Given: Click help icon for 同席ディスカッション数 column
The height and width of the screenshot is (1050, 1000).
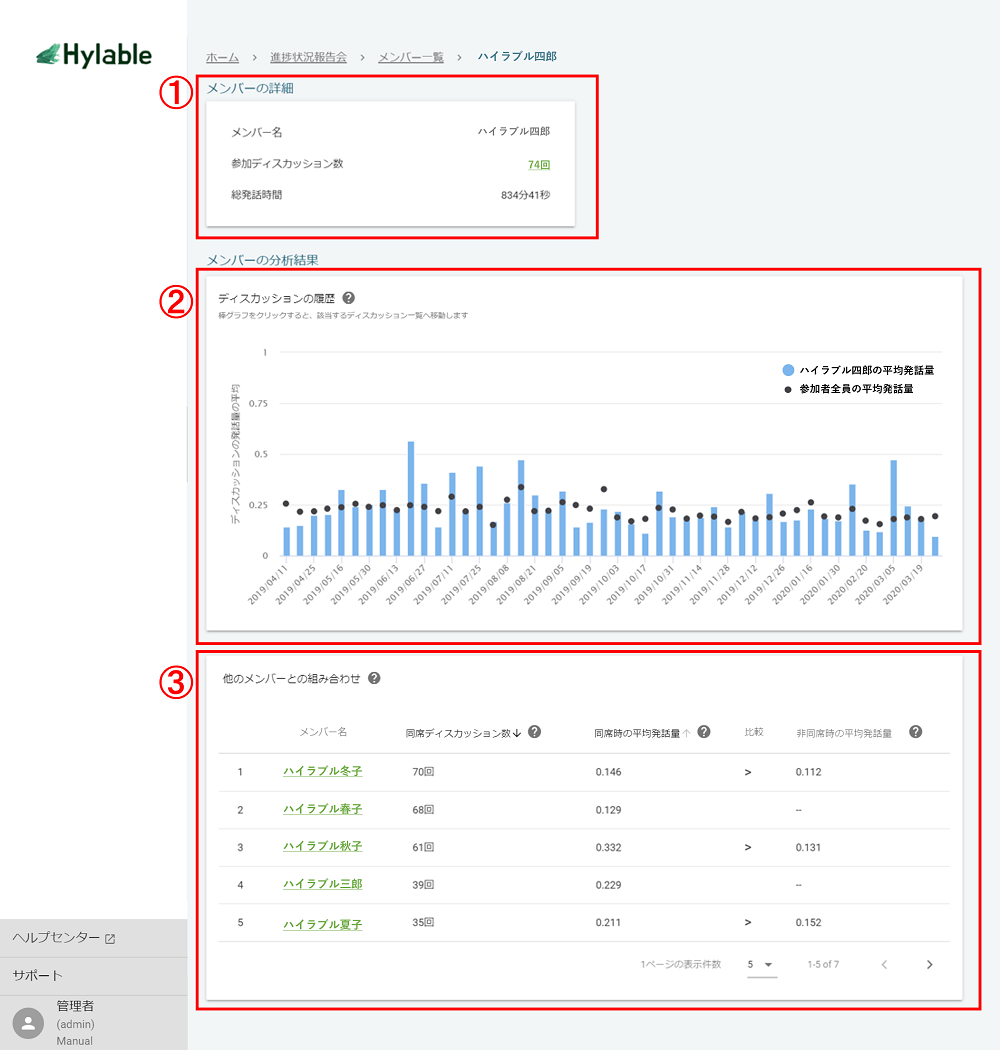Looking at the screenshot, I should [x=534, y=732].
